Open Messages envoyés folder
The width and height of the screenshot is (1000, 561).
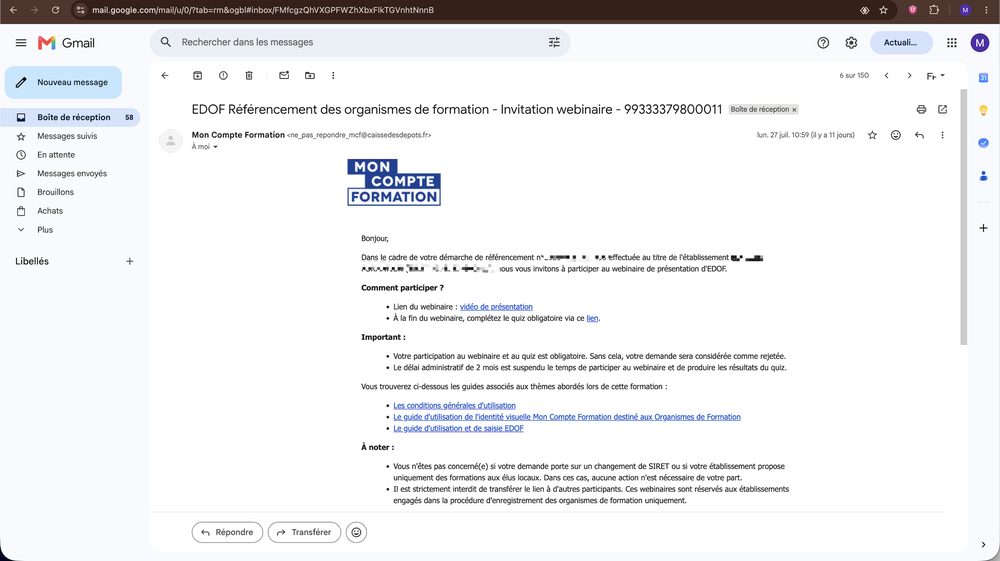(70, 173)
